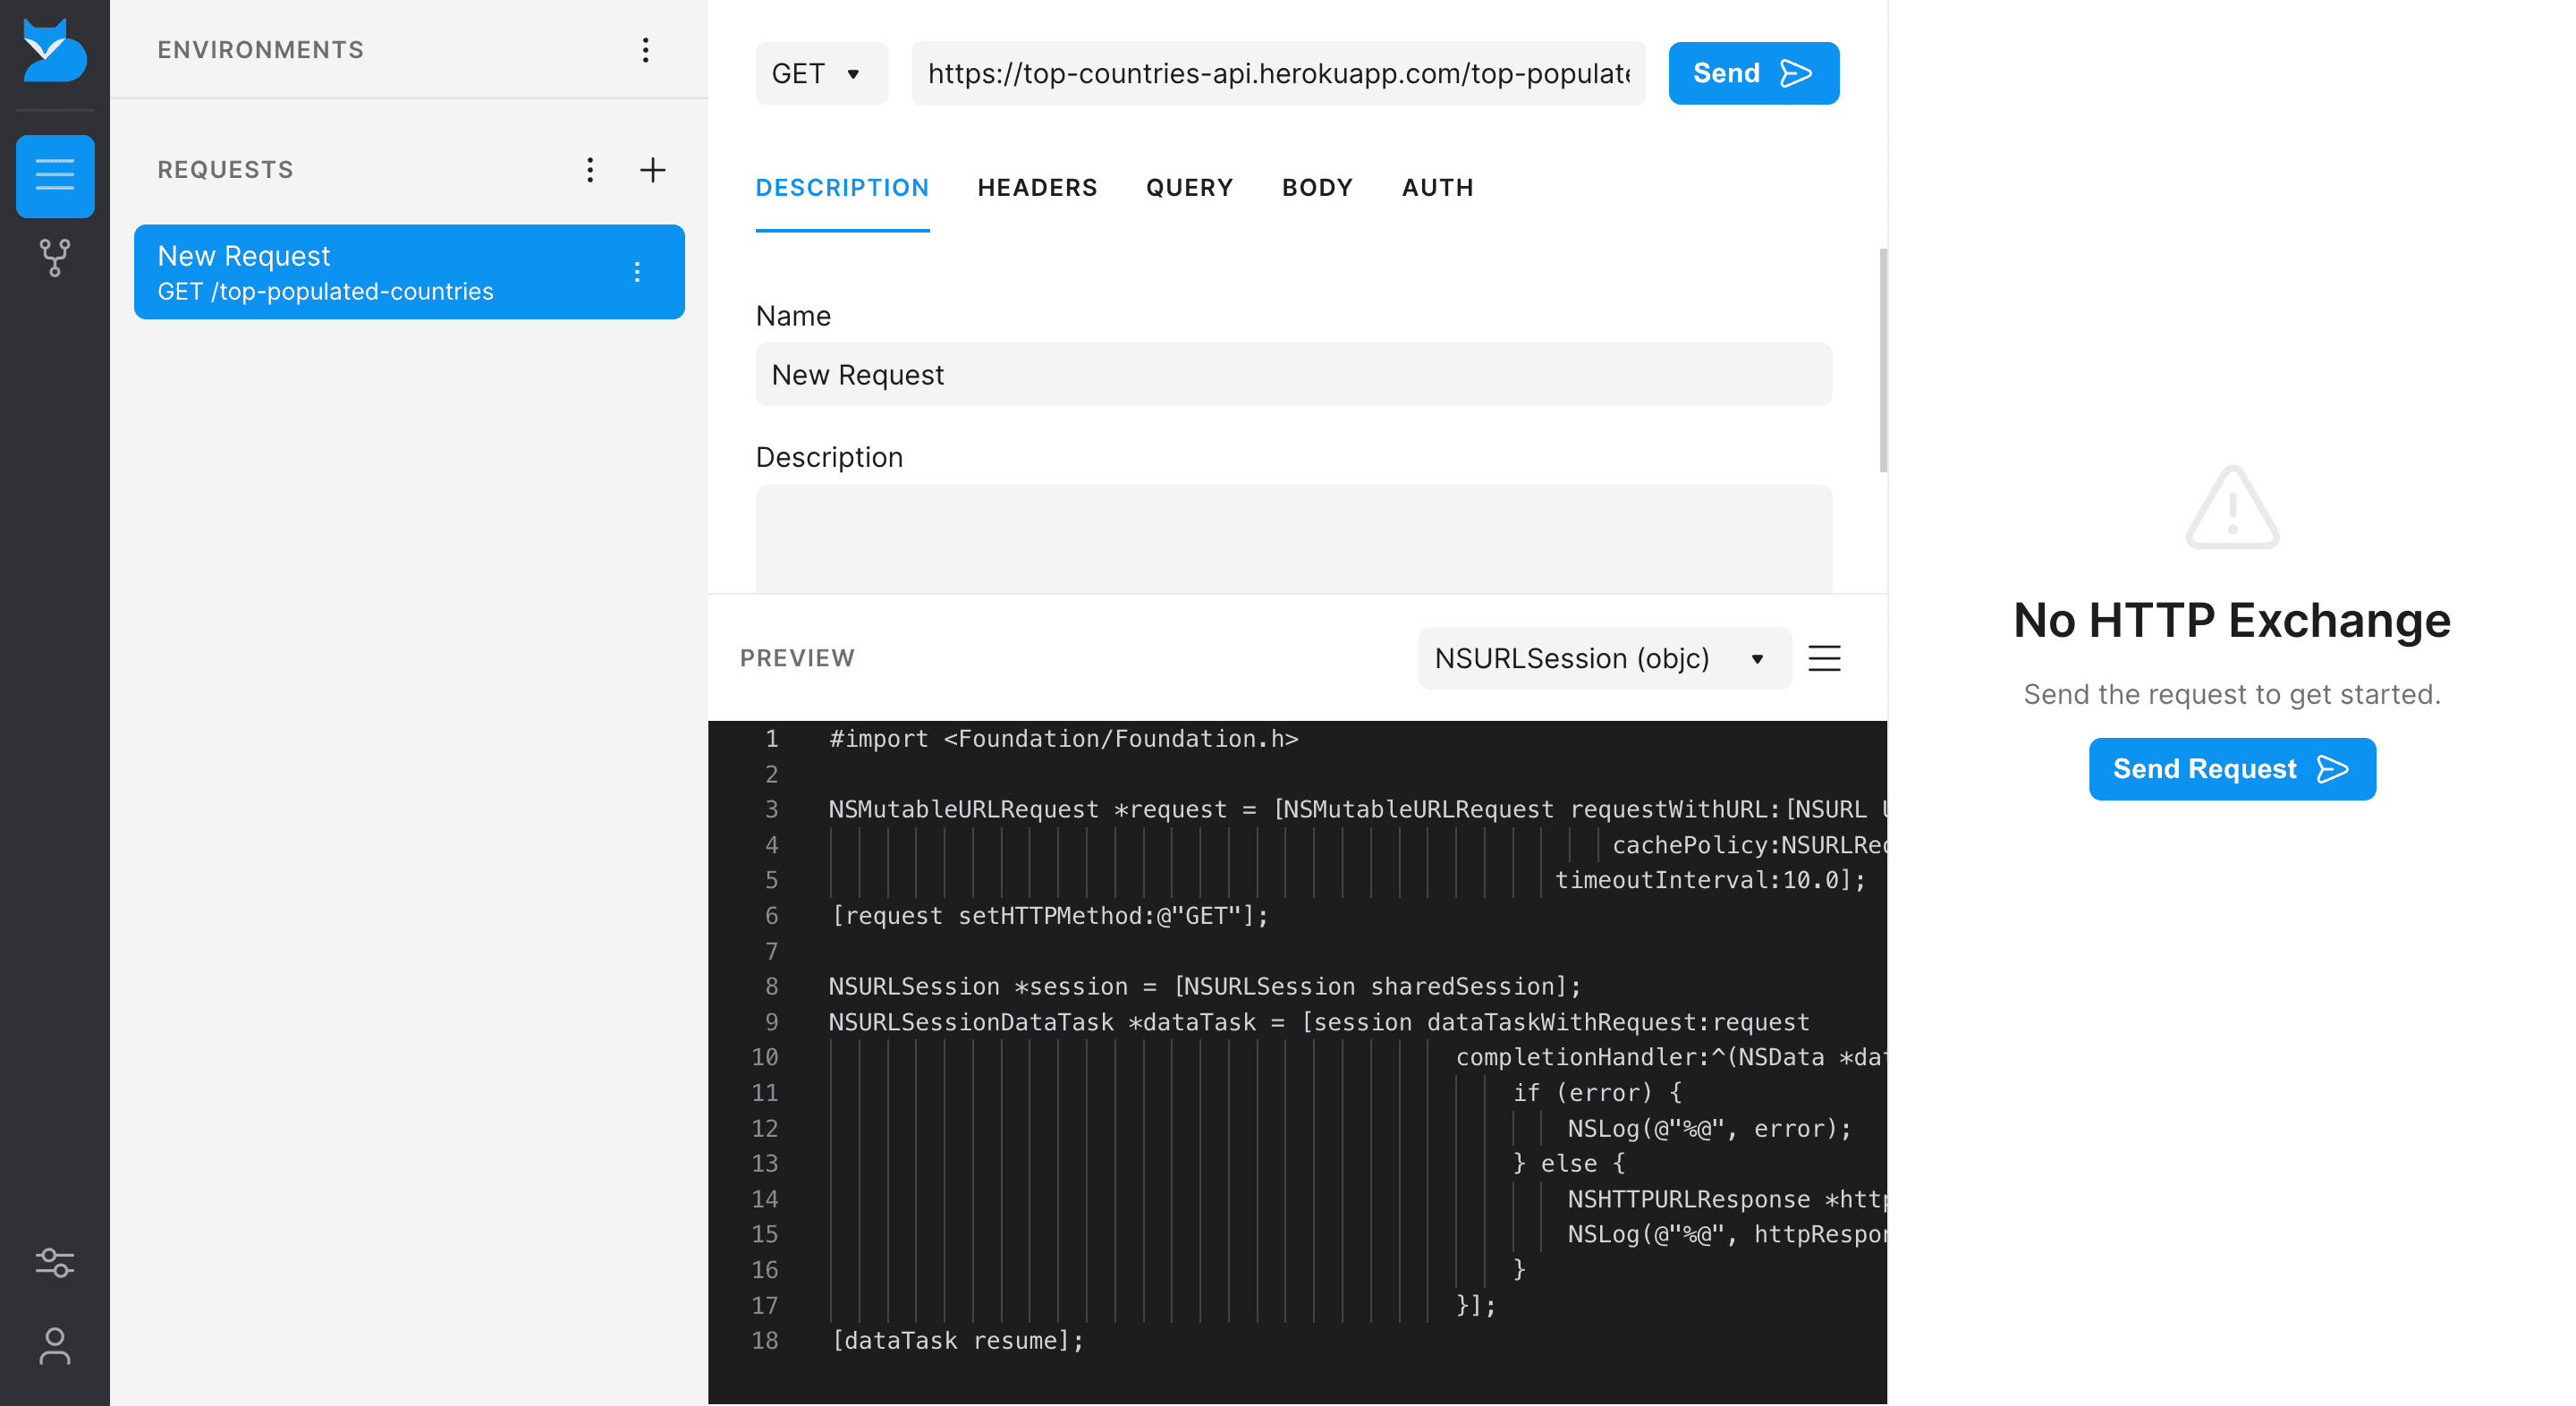The width and height of the screenshot is (2576, 1406).
Task: Click code line '[dataTask resume];'
Action: (958, 1341)
